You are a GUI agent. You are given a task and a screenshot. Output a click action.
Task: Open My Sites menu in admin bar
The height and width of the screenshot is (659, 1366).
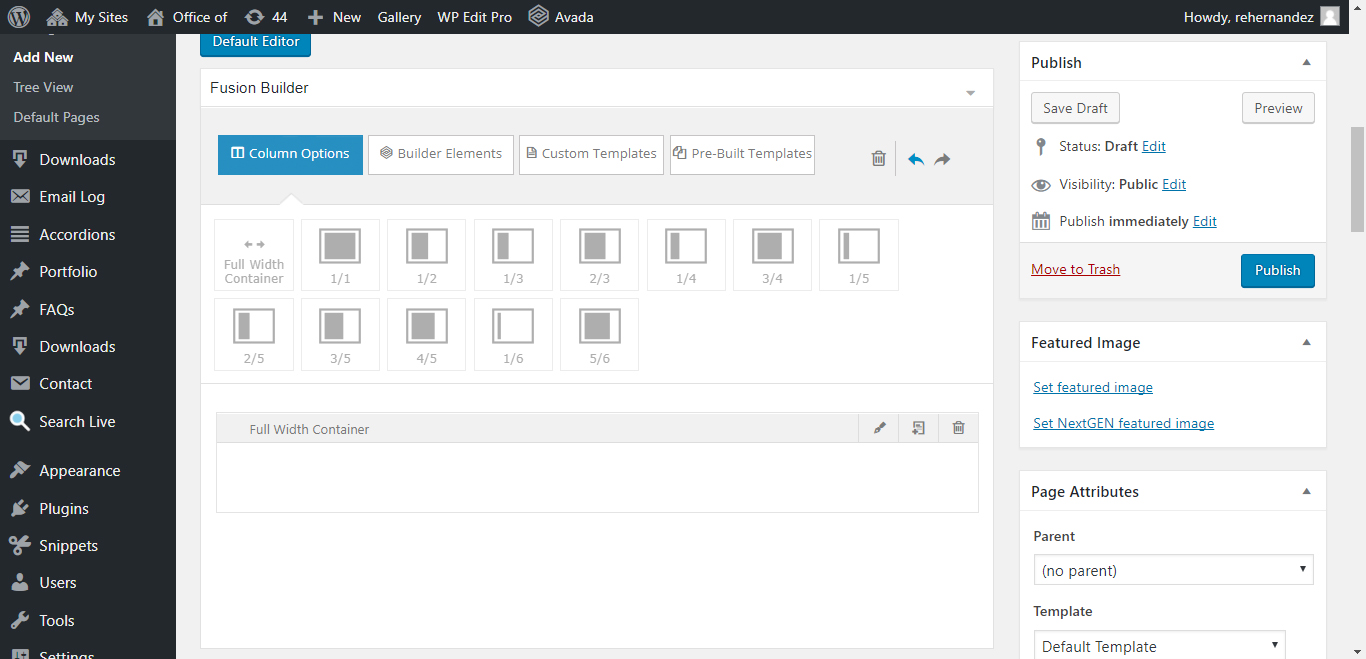click(87, 17)
